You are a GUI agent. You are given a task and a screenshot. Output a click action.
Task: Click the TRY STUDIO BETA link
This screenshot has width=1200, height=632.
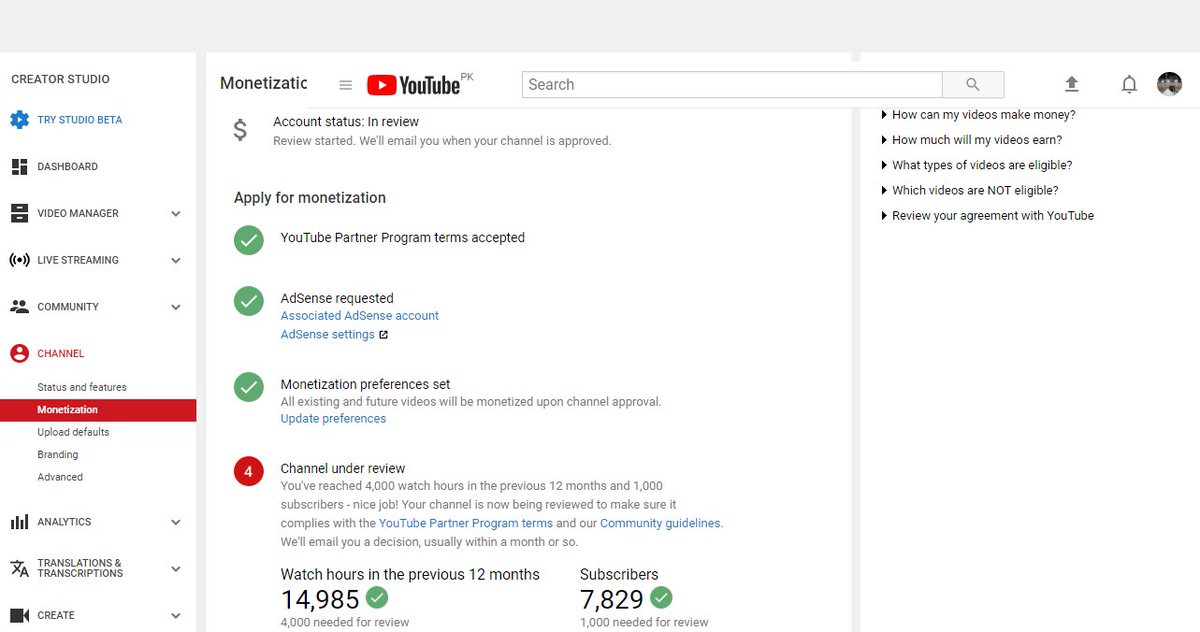point(80,120)
